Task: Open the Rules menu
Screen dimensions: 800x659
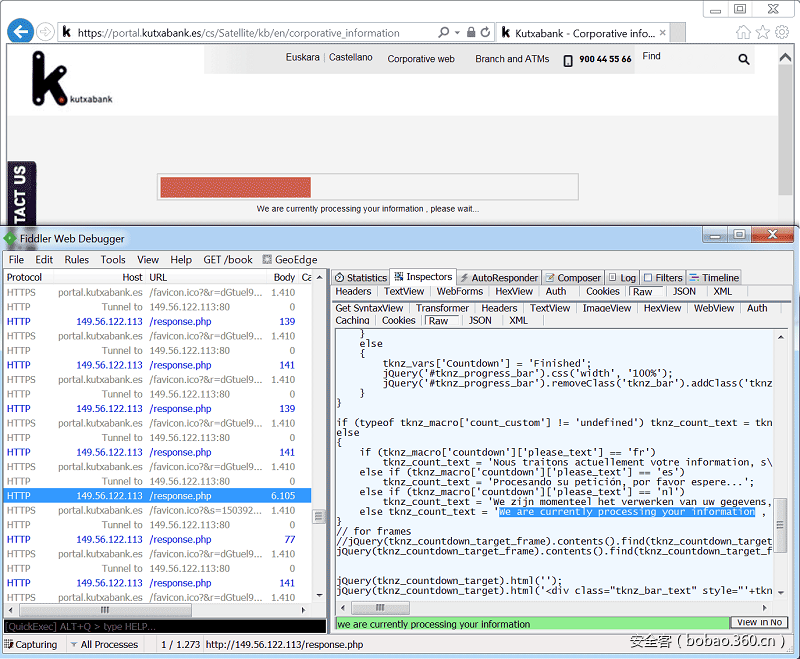Action: point(77,260)
